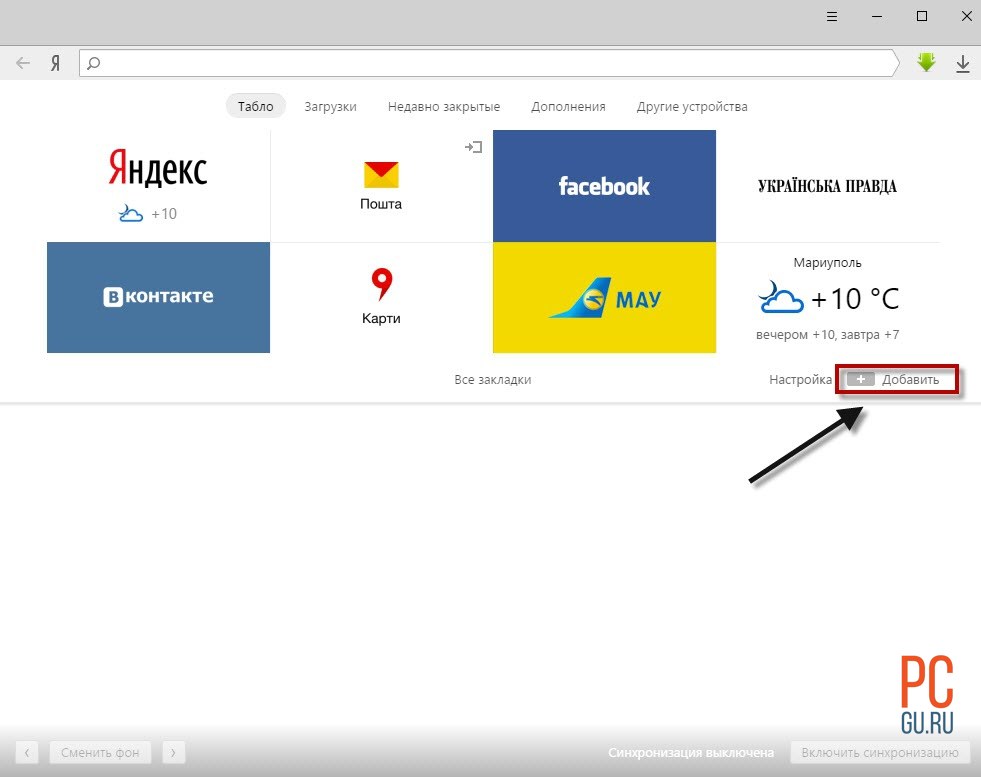Screen dimensions: 981x777
Task: Click the Добавить button label
Action: (910, 379)
